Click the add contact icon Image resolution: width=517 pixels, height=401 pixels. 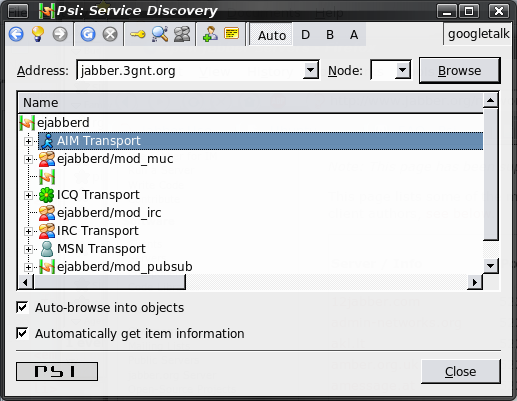click(210, 34)
